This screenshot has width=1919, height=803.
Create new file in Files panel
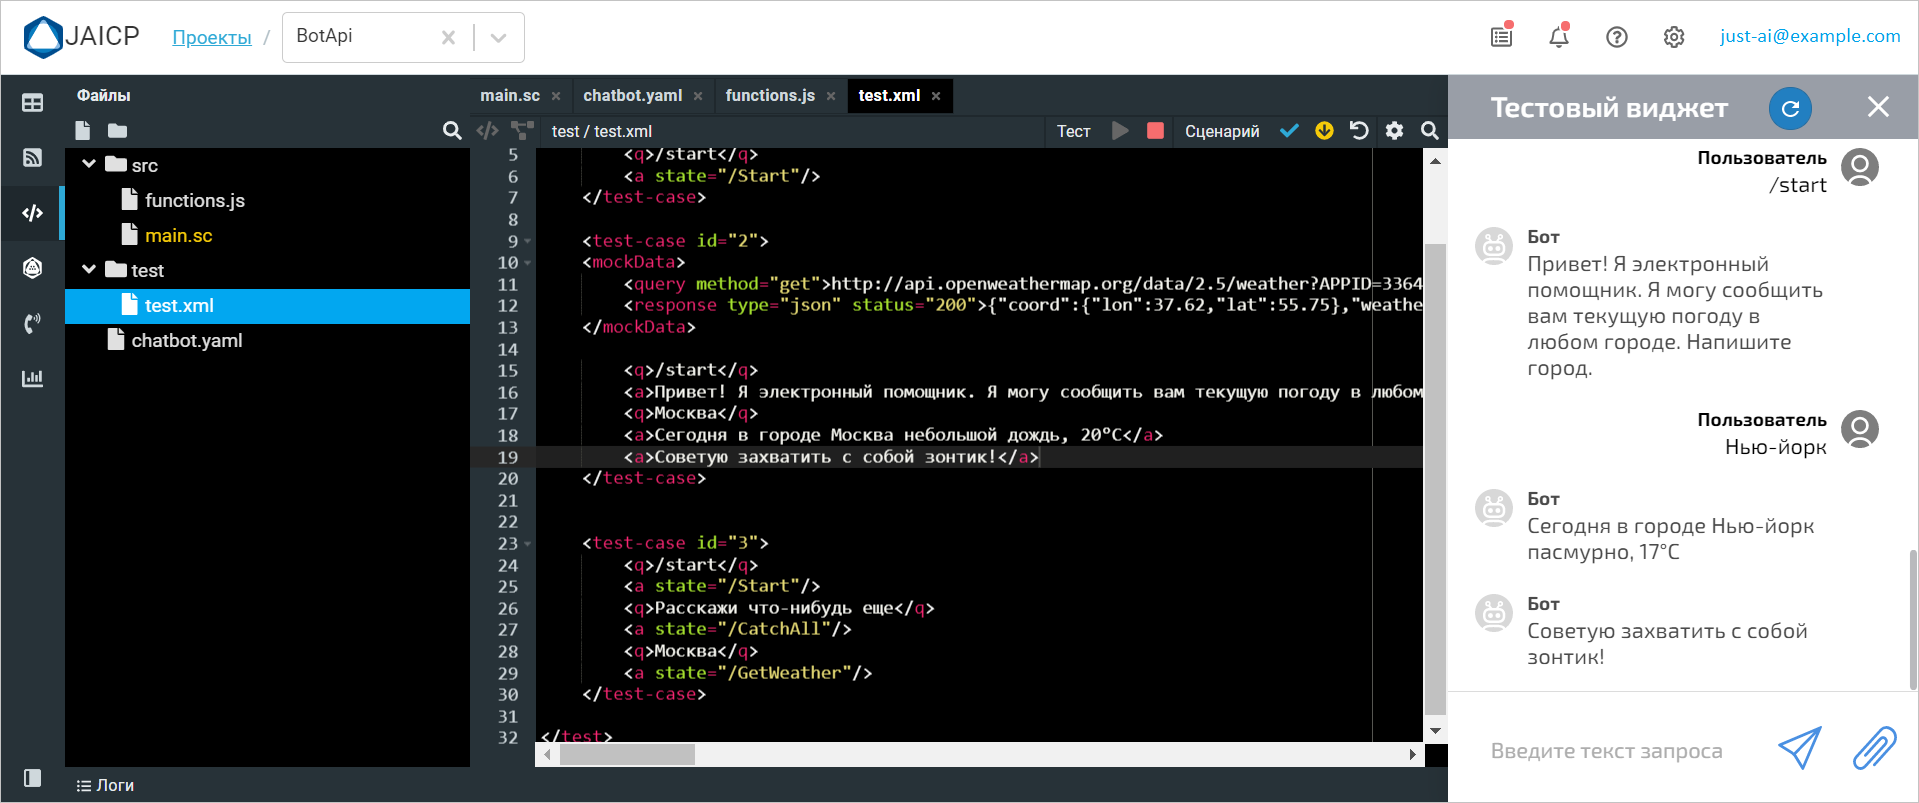(x=83, y=131)
